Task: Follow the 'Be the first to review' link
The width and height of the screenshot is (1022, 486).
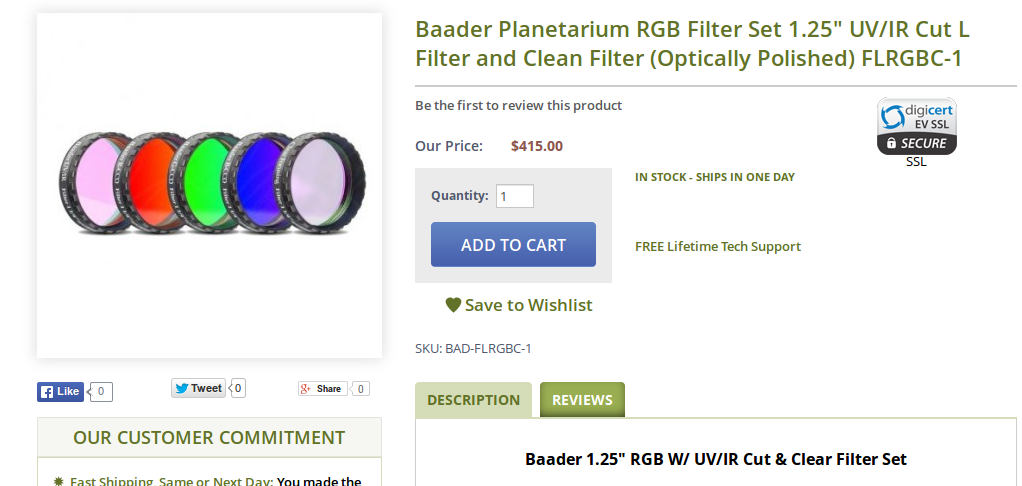Action: click(x=518, y=105)
